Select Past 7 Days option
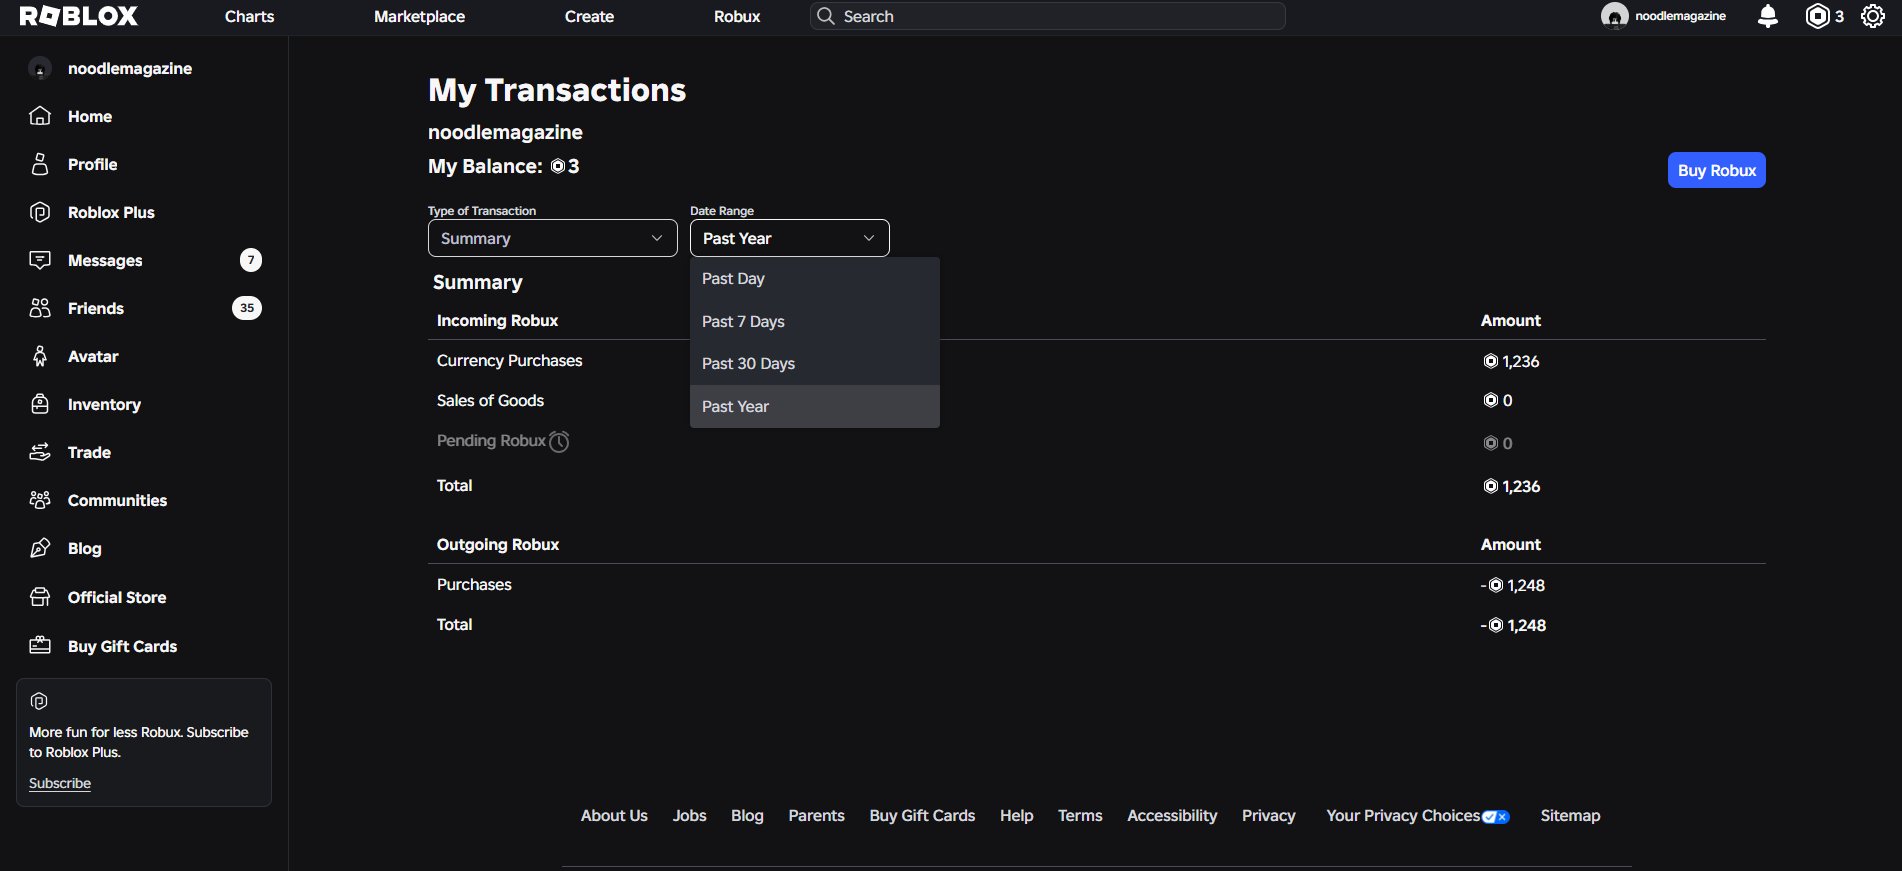Viewport: 1902px width, 871px height. 815,321
